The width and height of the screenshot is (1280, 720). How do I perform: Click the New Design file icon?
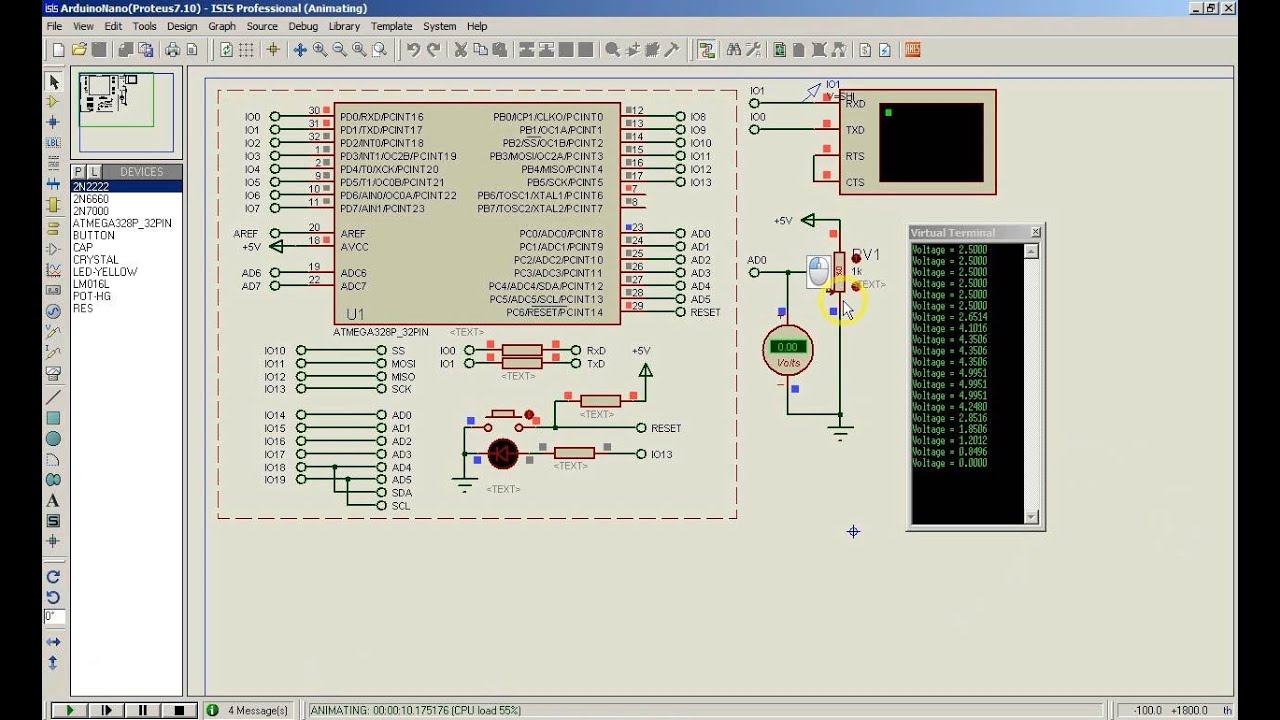point(58,49)
